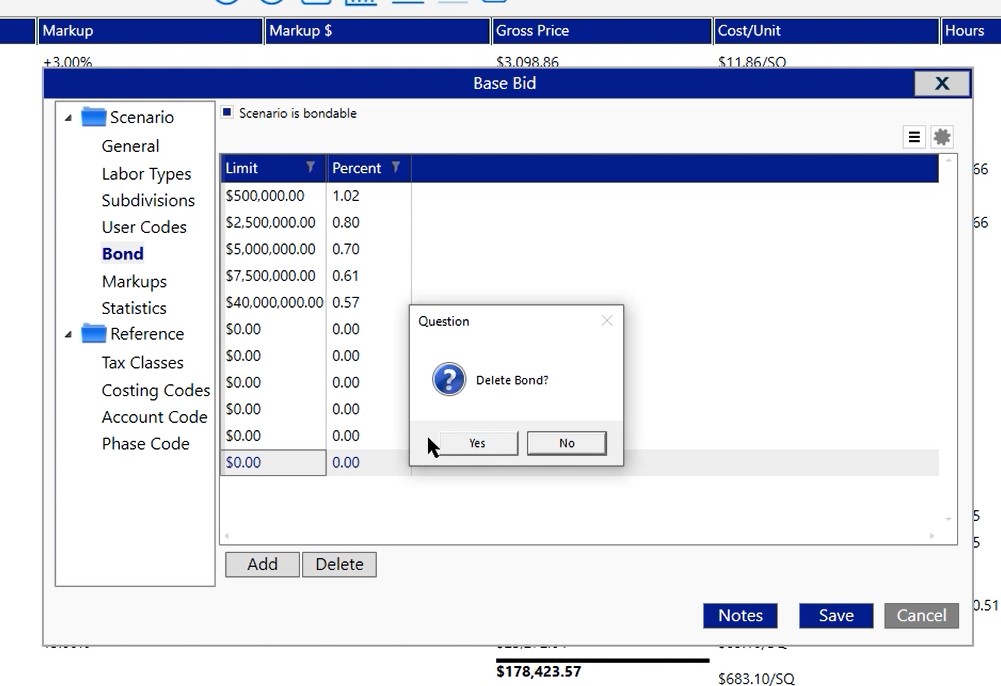Collapse the Scenario tree node
1001x686 pixels.
[x=68, y=118]
